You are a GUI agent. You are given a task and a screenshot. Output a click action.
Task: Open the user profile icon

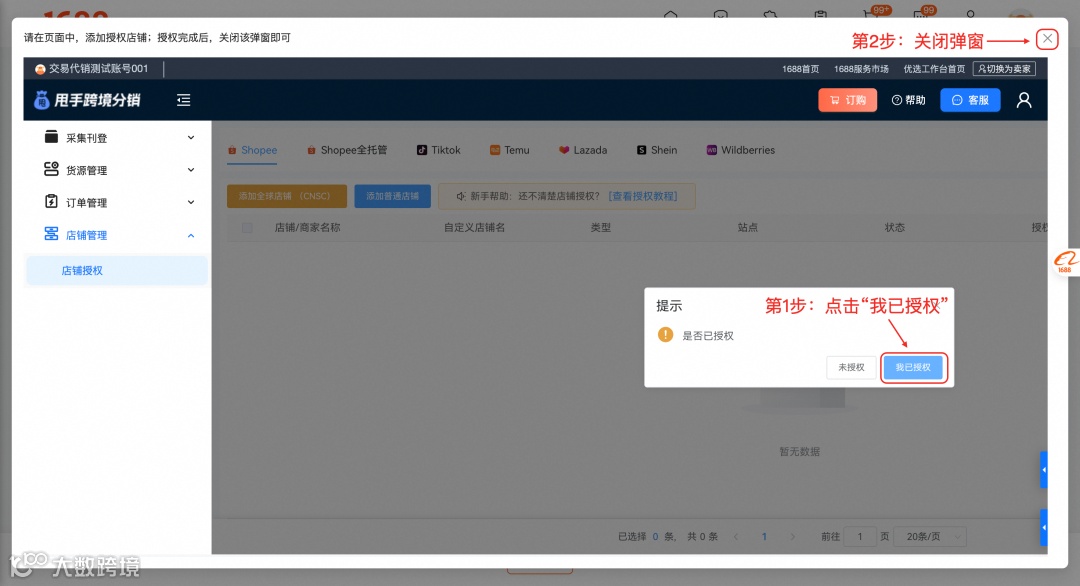coord(1024,101)
